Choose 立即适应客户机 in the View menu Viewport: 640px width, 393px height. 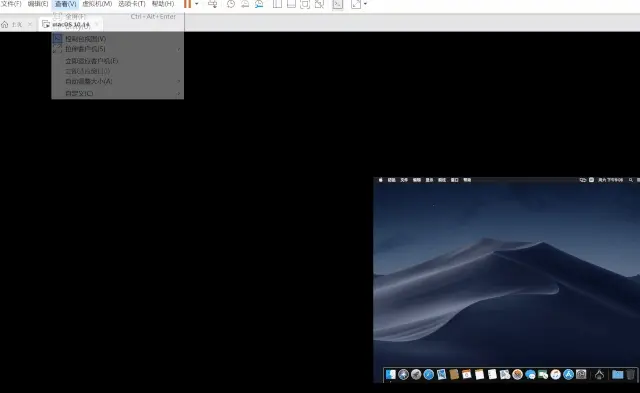click(x=118, y=61)
